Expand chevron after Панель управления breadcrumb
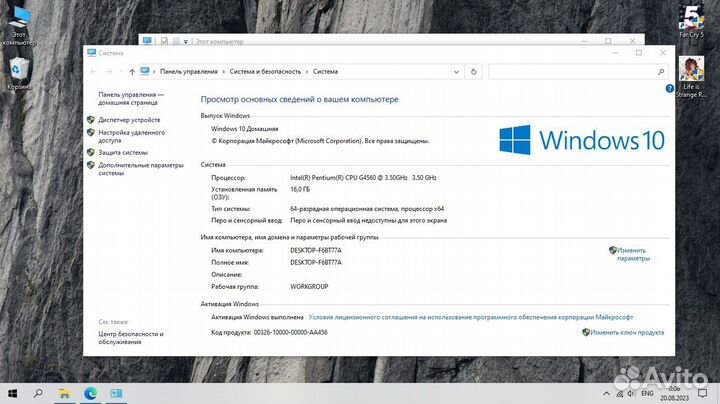Screen dimensions: 720x404 (x=224, y=72)
